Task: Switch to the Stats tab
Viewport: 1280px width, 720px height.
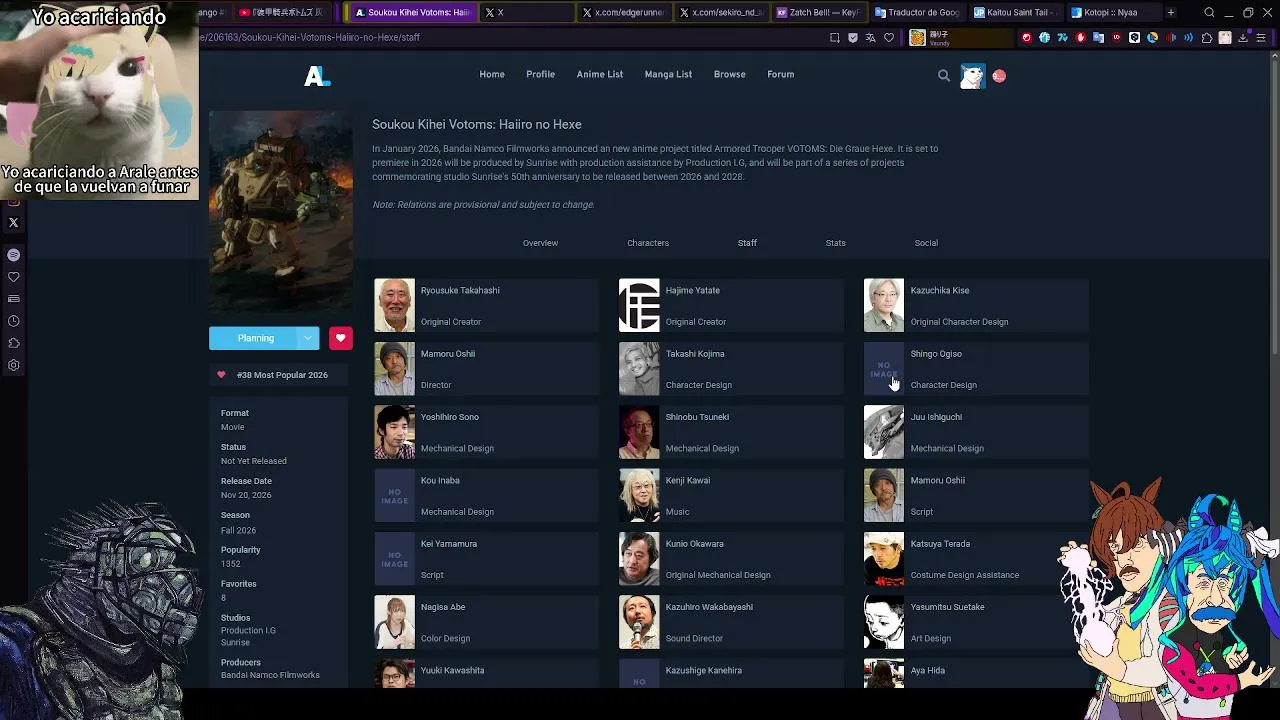Action: 836,243
